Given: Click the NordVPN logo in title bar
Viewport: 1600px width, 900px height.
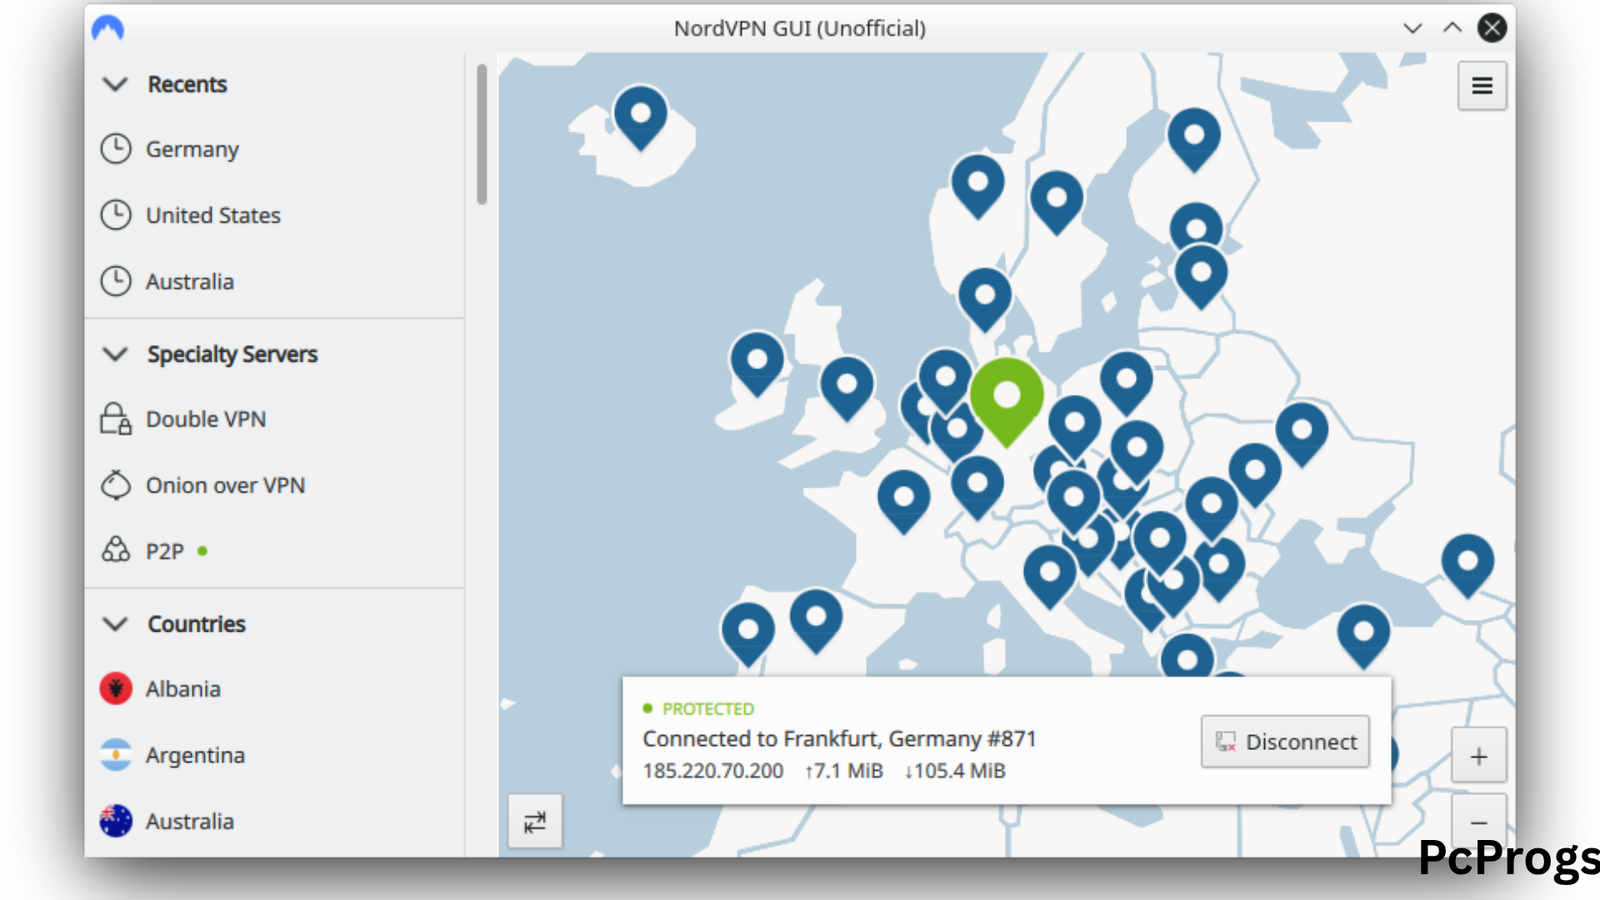Looking at the screenshot, I should pos(108,28).
